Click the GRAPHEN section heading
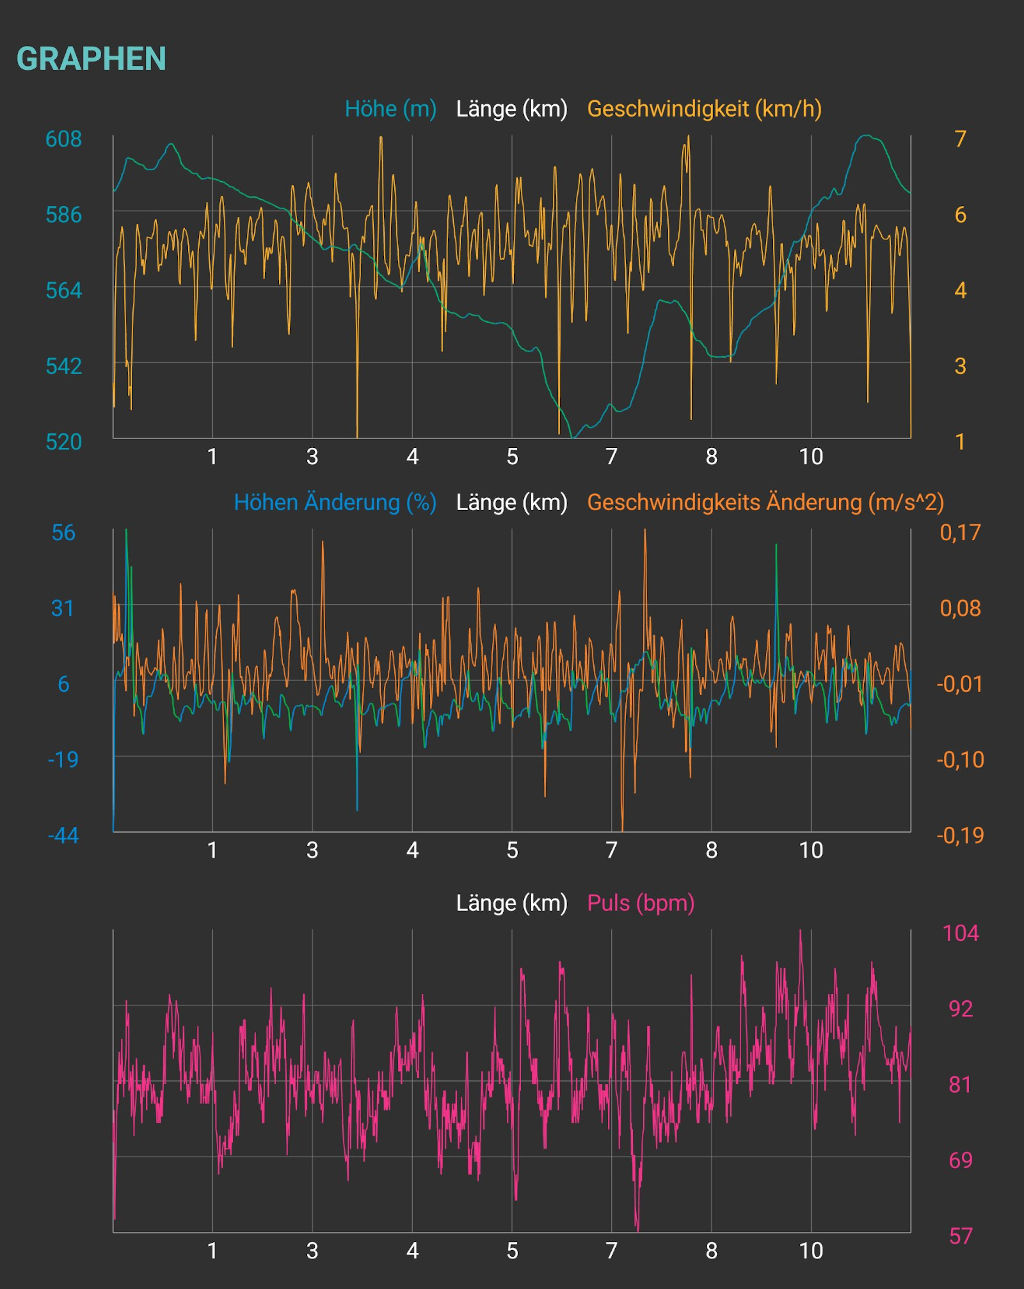This screenshot has width=1024, height=1289. click(x=91, y=59)
